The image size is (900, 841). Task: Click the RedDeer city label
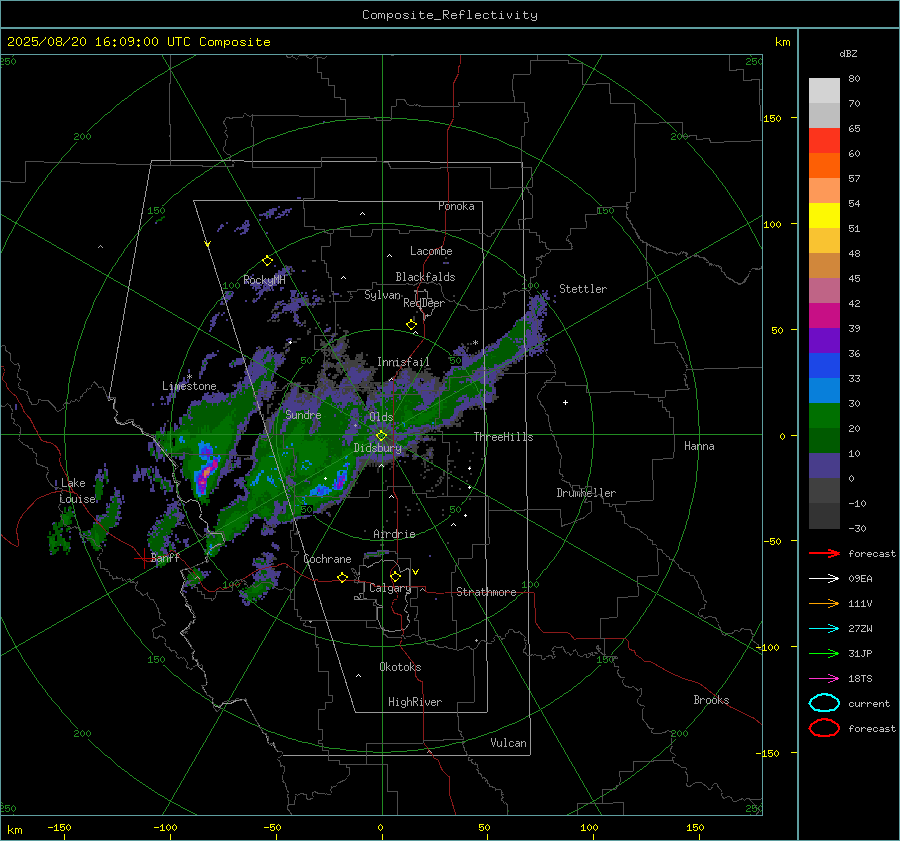click(x=424, y=303)
